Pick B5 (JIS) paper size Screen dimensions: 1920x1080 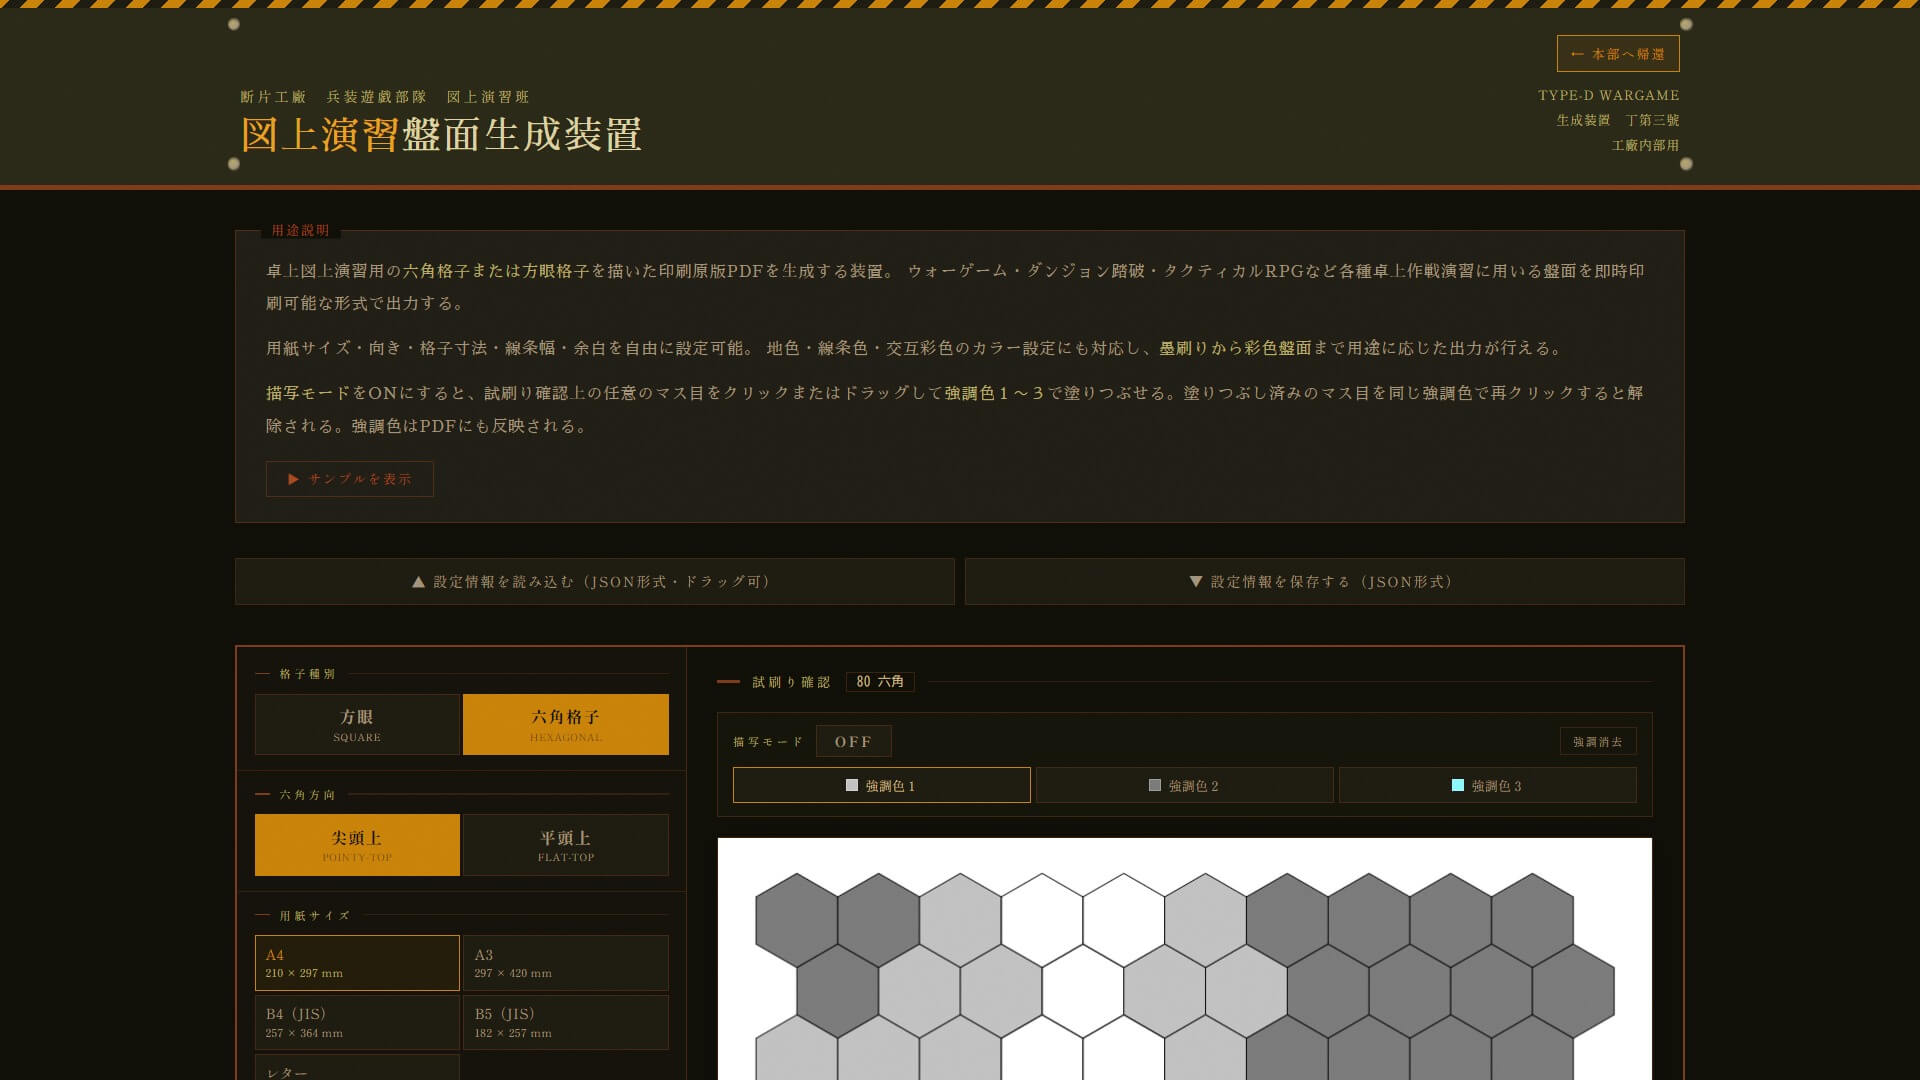[x=565, y=1022]
